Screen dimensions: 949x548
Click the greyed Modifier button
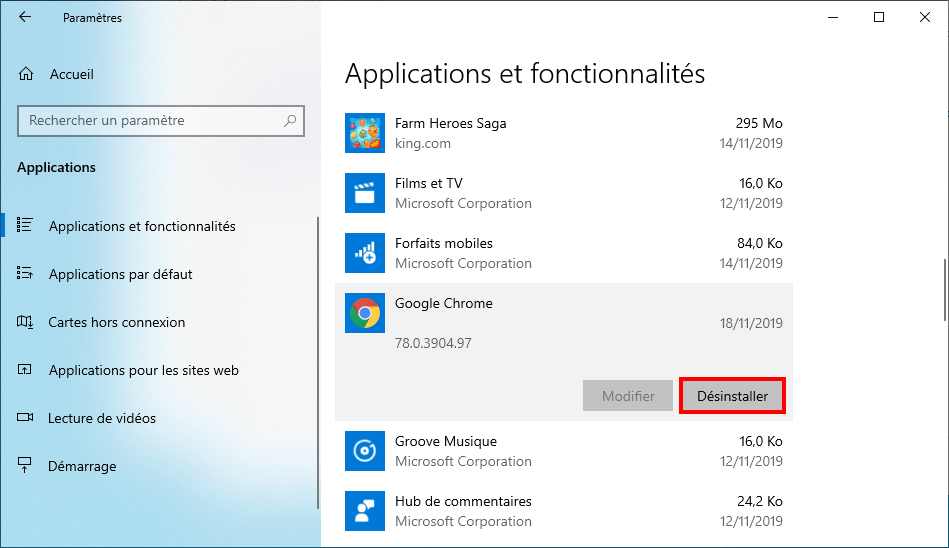coord(628,396)
